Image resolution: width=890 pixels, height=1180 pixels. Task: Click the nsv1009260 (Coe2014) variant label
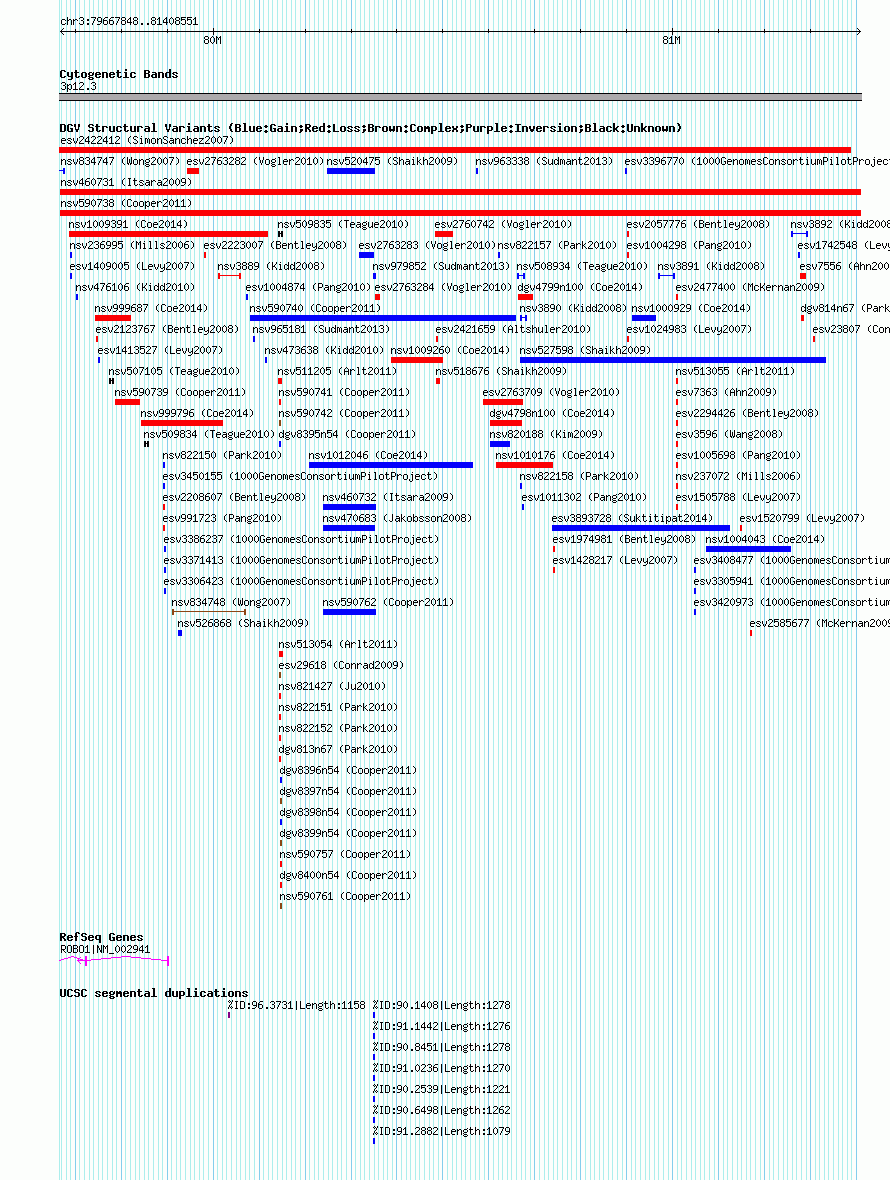(x=450, y=350)
